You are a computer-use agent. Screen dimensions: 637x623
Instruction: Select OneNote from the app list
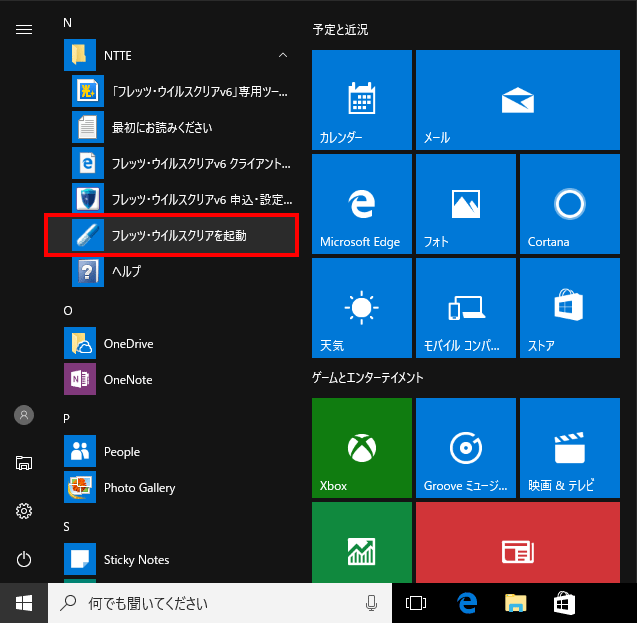click(128, 380)
